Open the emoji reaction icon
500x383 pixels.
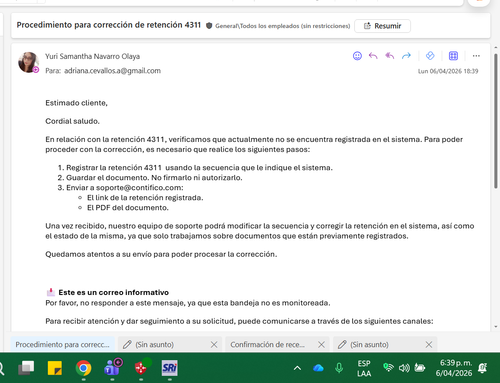point(357,56)
